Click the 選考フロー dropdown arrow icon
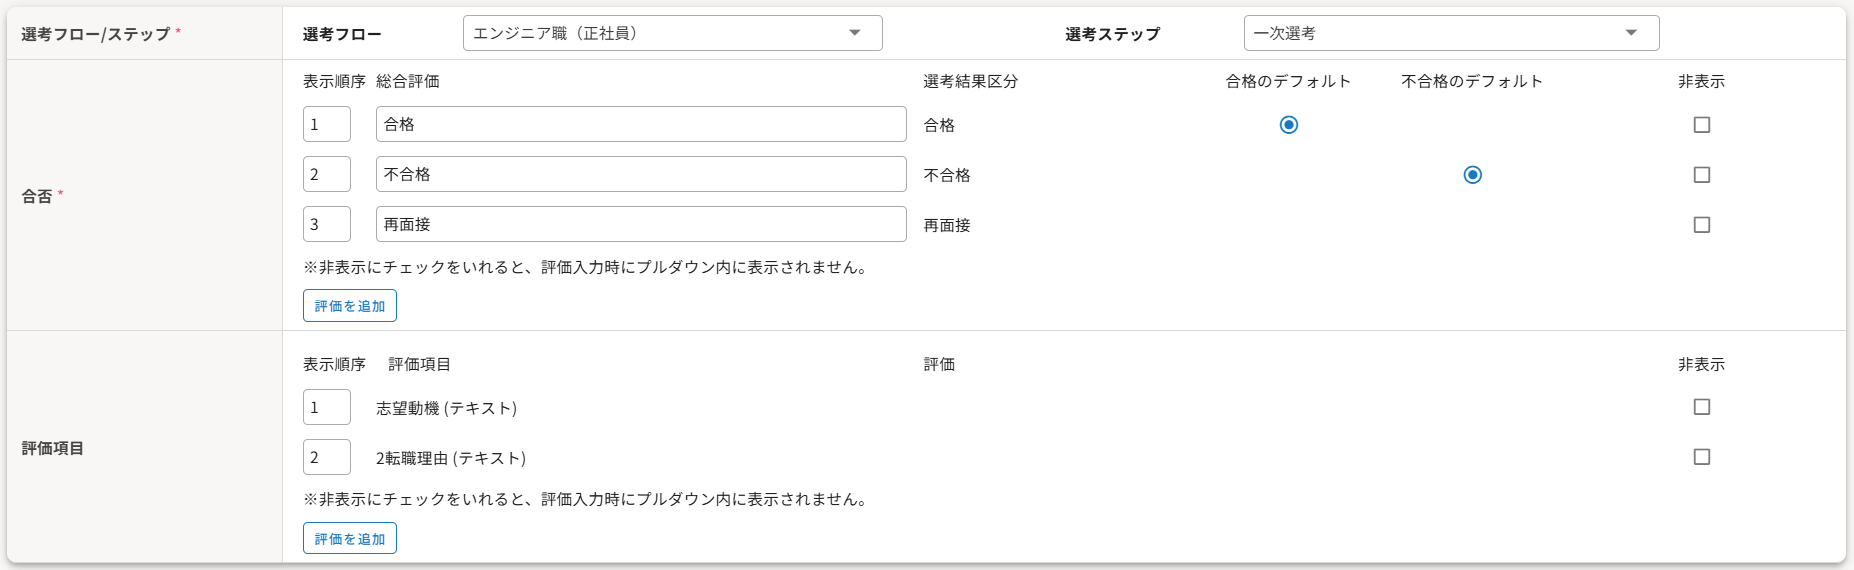The width and height of the screenshot is (1854, 570). click(x=855, y=33)
